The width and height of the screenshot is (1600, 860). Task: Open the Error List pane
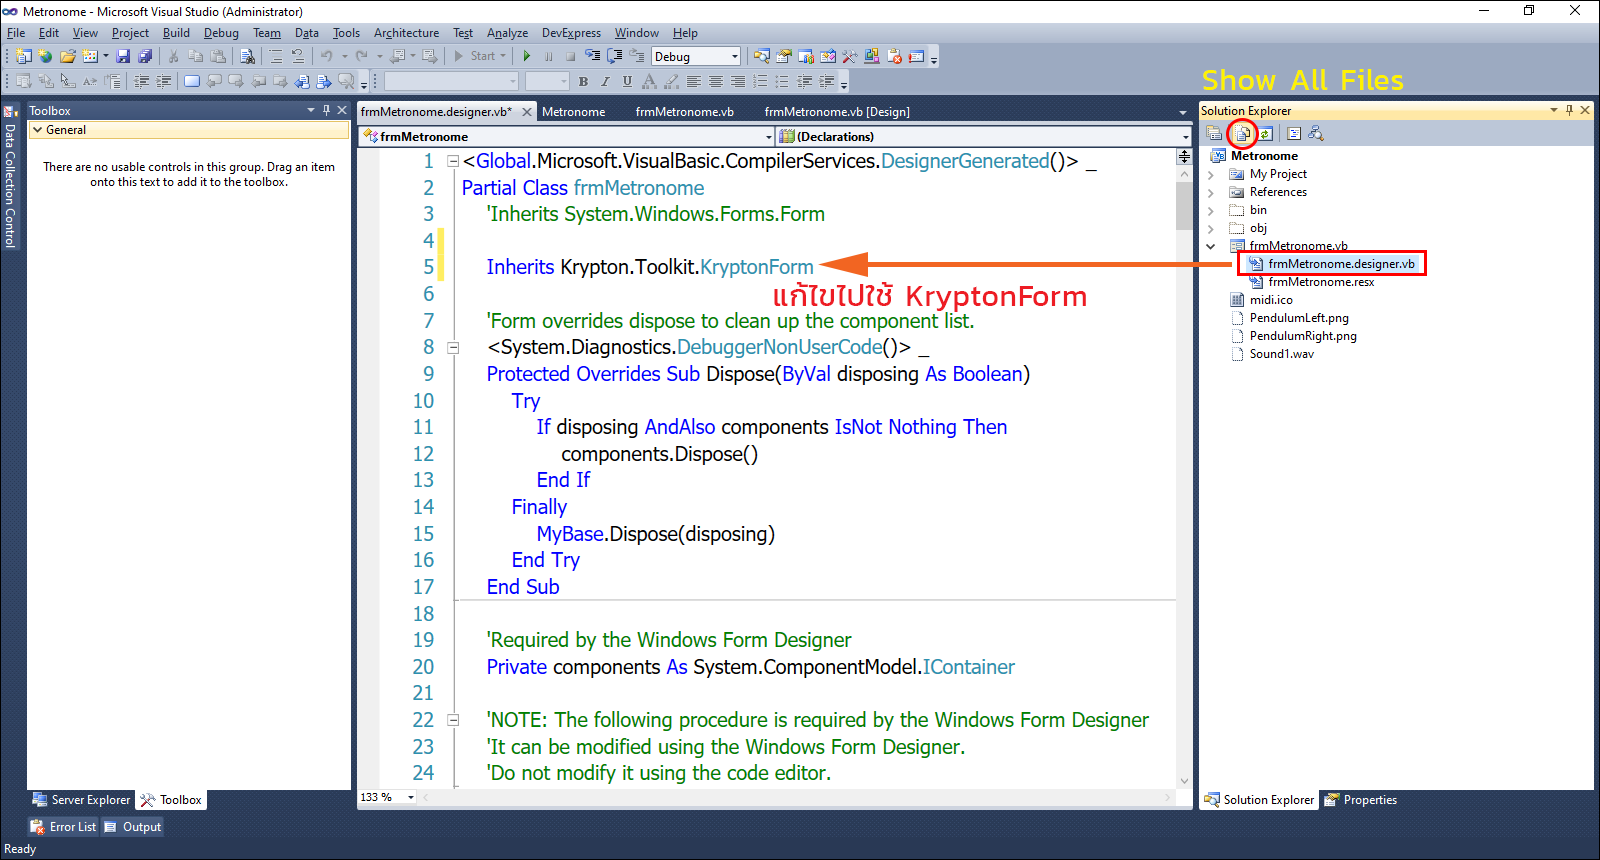tap(64, 827)
